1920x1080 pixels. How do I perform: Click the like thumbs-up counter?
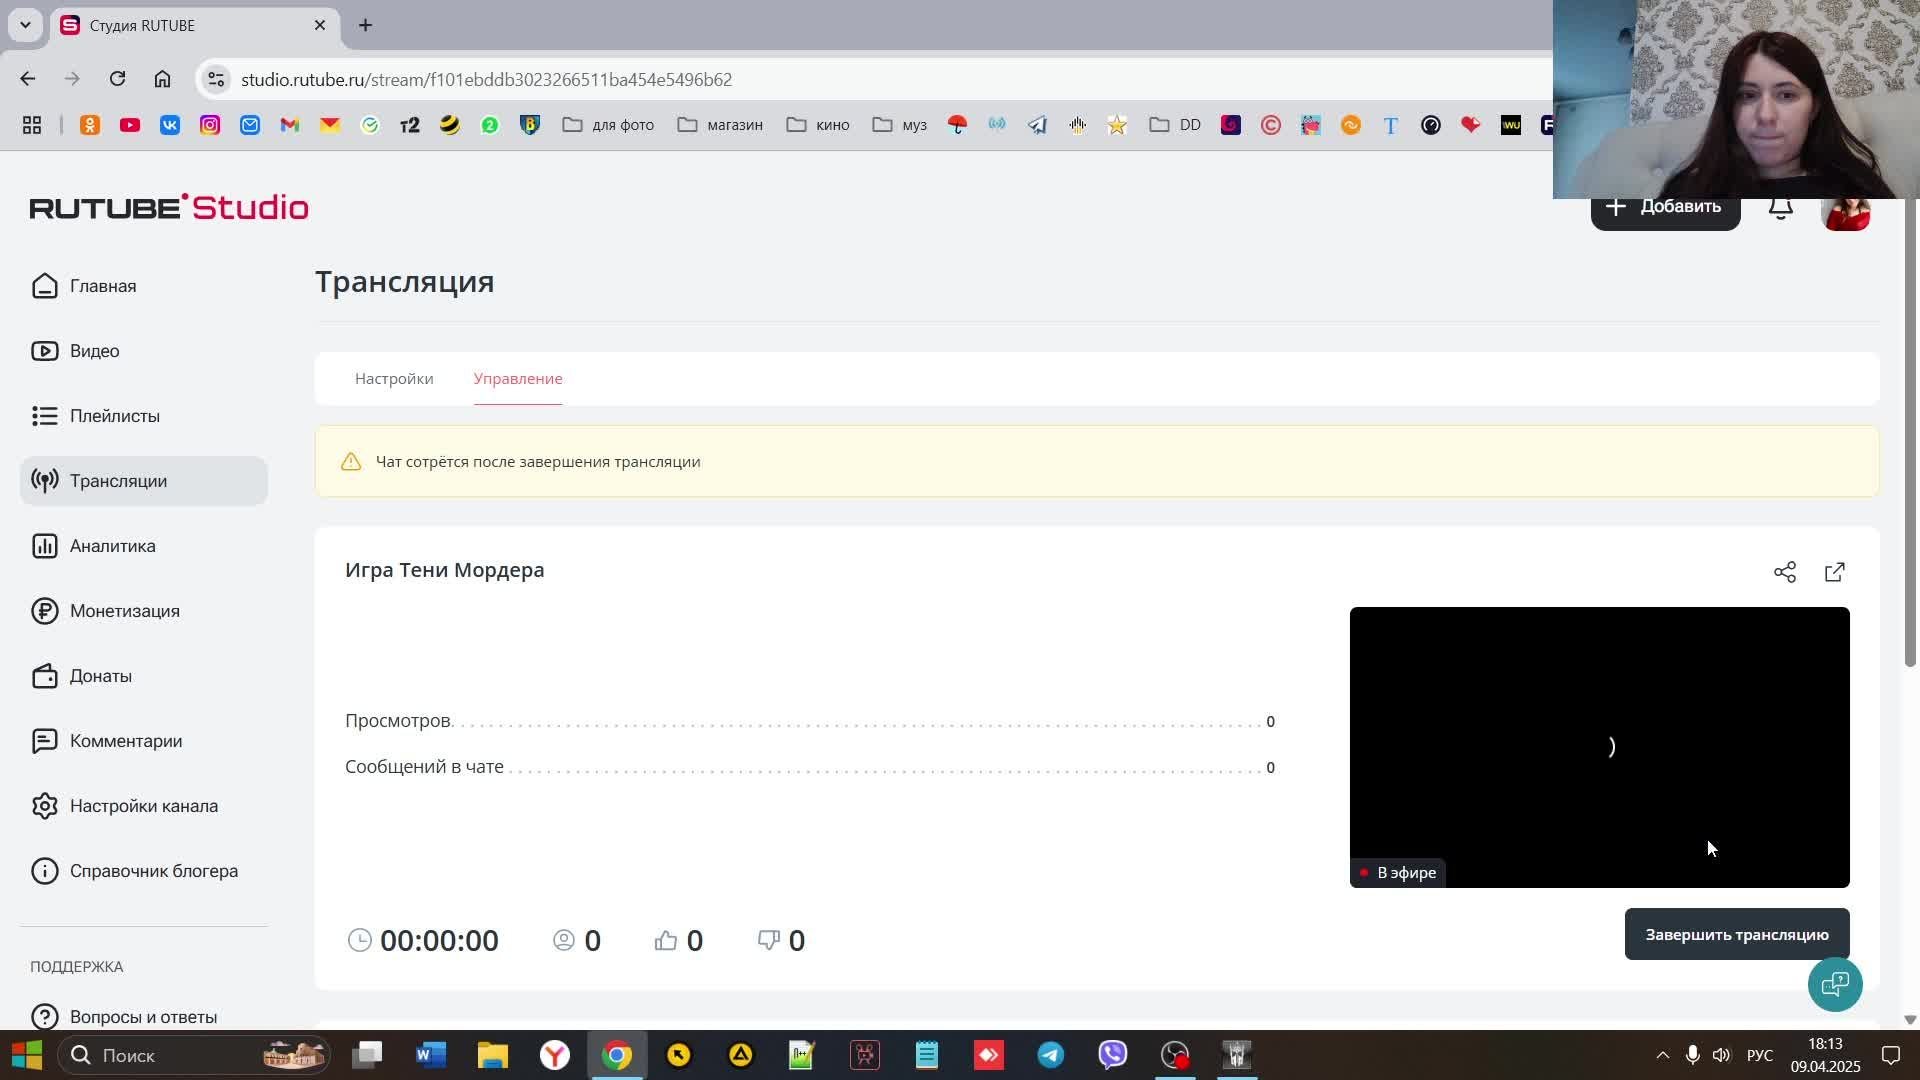tap(679, 941)
